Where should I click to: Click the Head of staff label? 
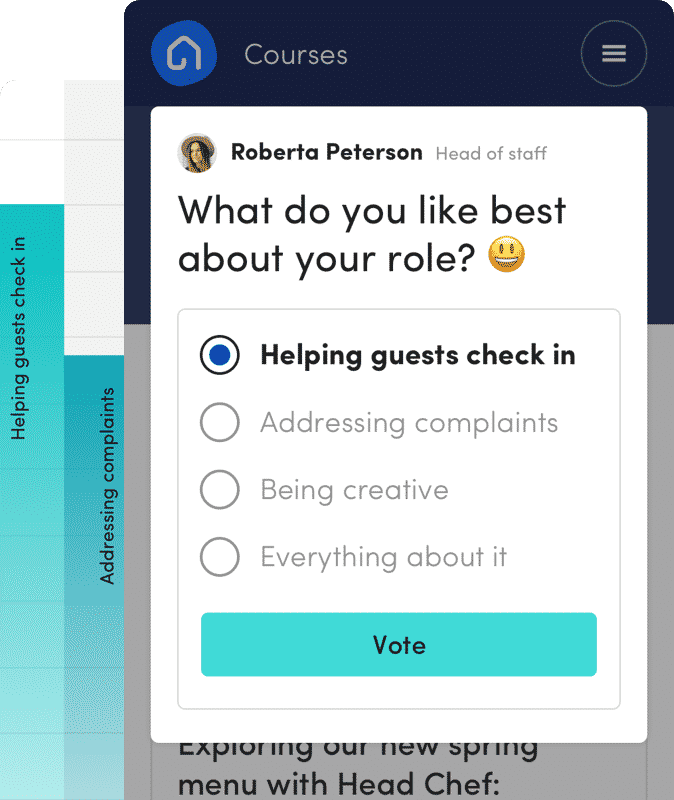(491, 154)
